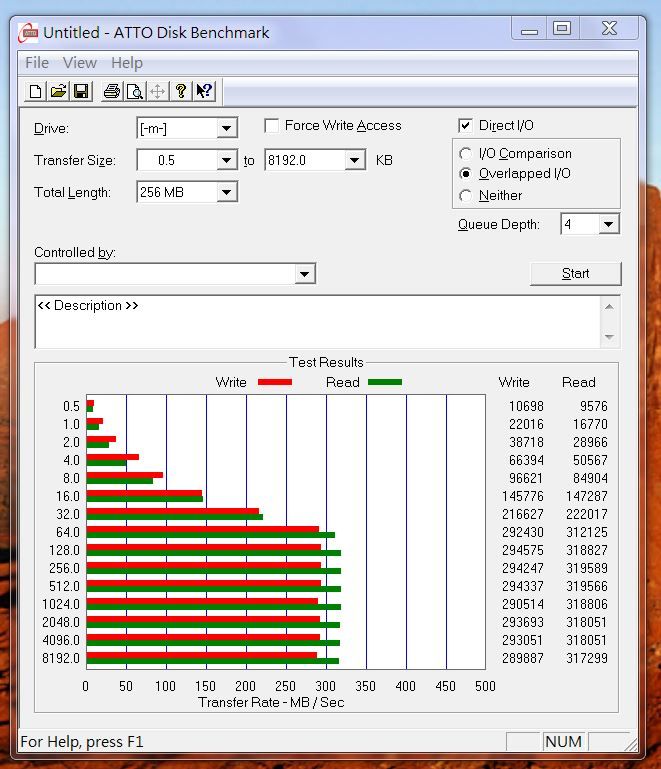Select the Overlapped I/O radio button
Image resolution: width=661 pixels, height=769 pixels.
465,174
